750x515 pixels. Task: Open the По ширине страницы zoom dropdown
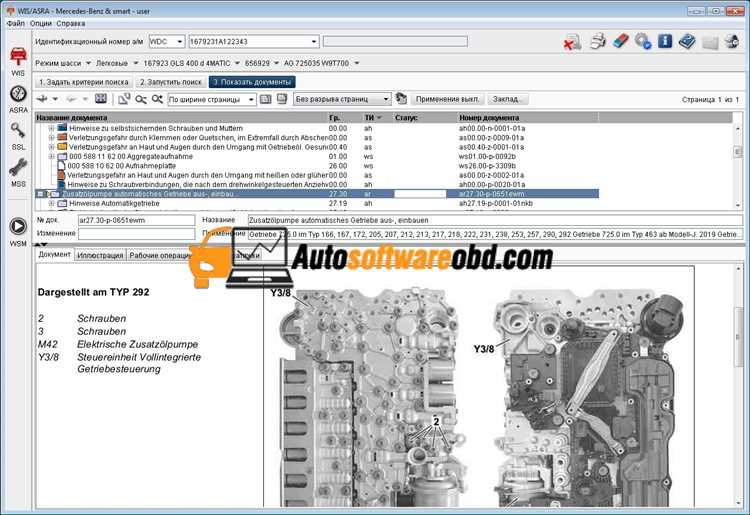click(x=251, y=99)
